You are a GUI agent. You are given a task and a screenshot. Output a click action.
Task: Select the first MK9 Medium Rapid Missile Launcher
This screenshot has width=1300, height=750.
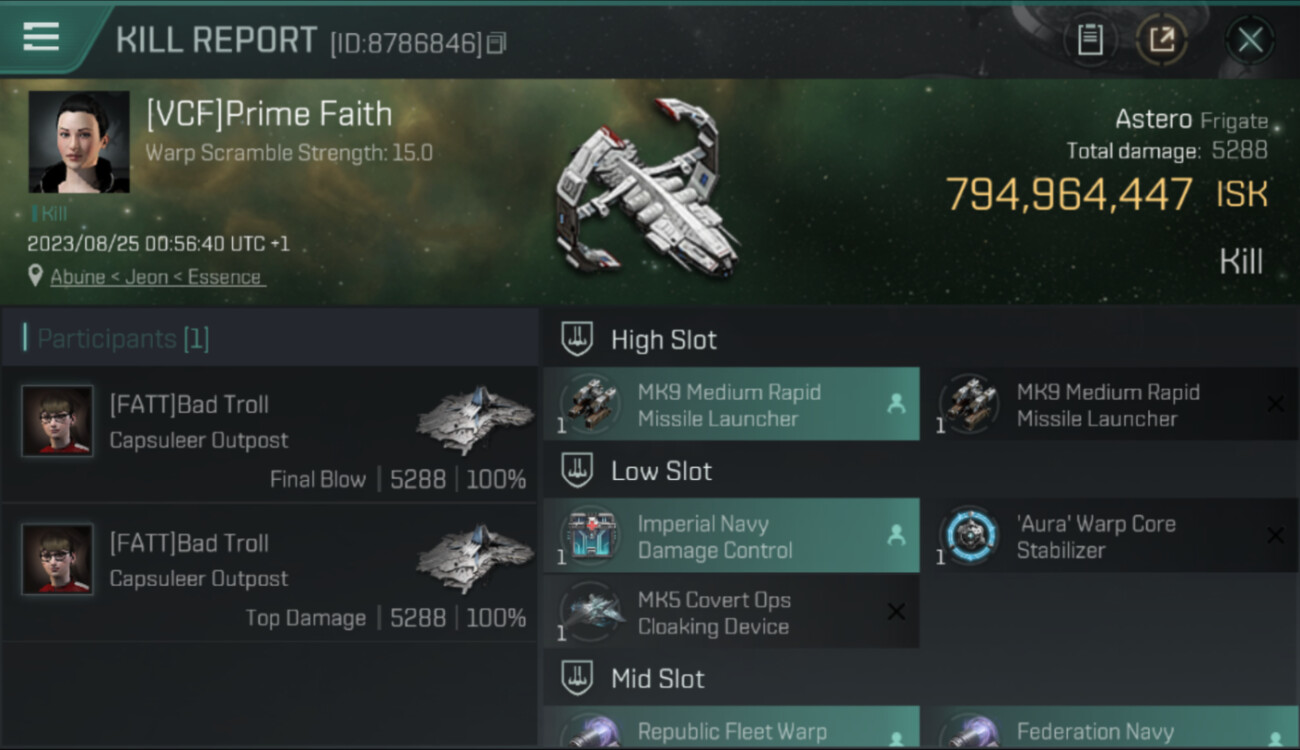point(731,404)
